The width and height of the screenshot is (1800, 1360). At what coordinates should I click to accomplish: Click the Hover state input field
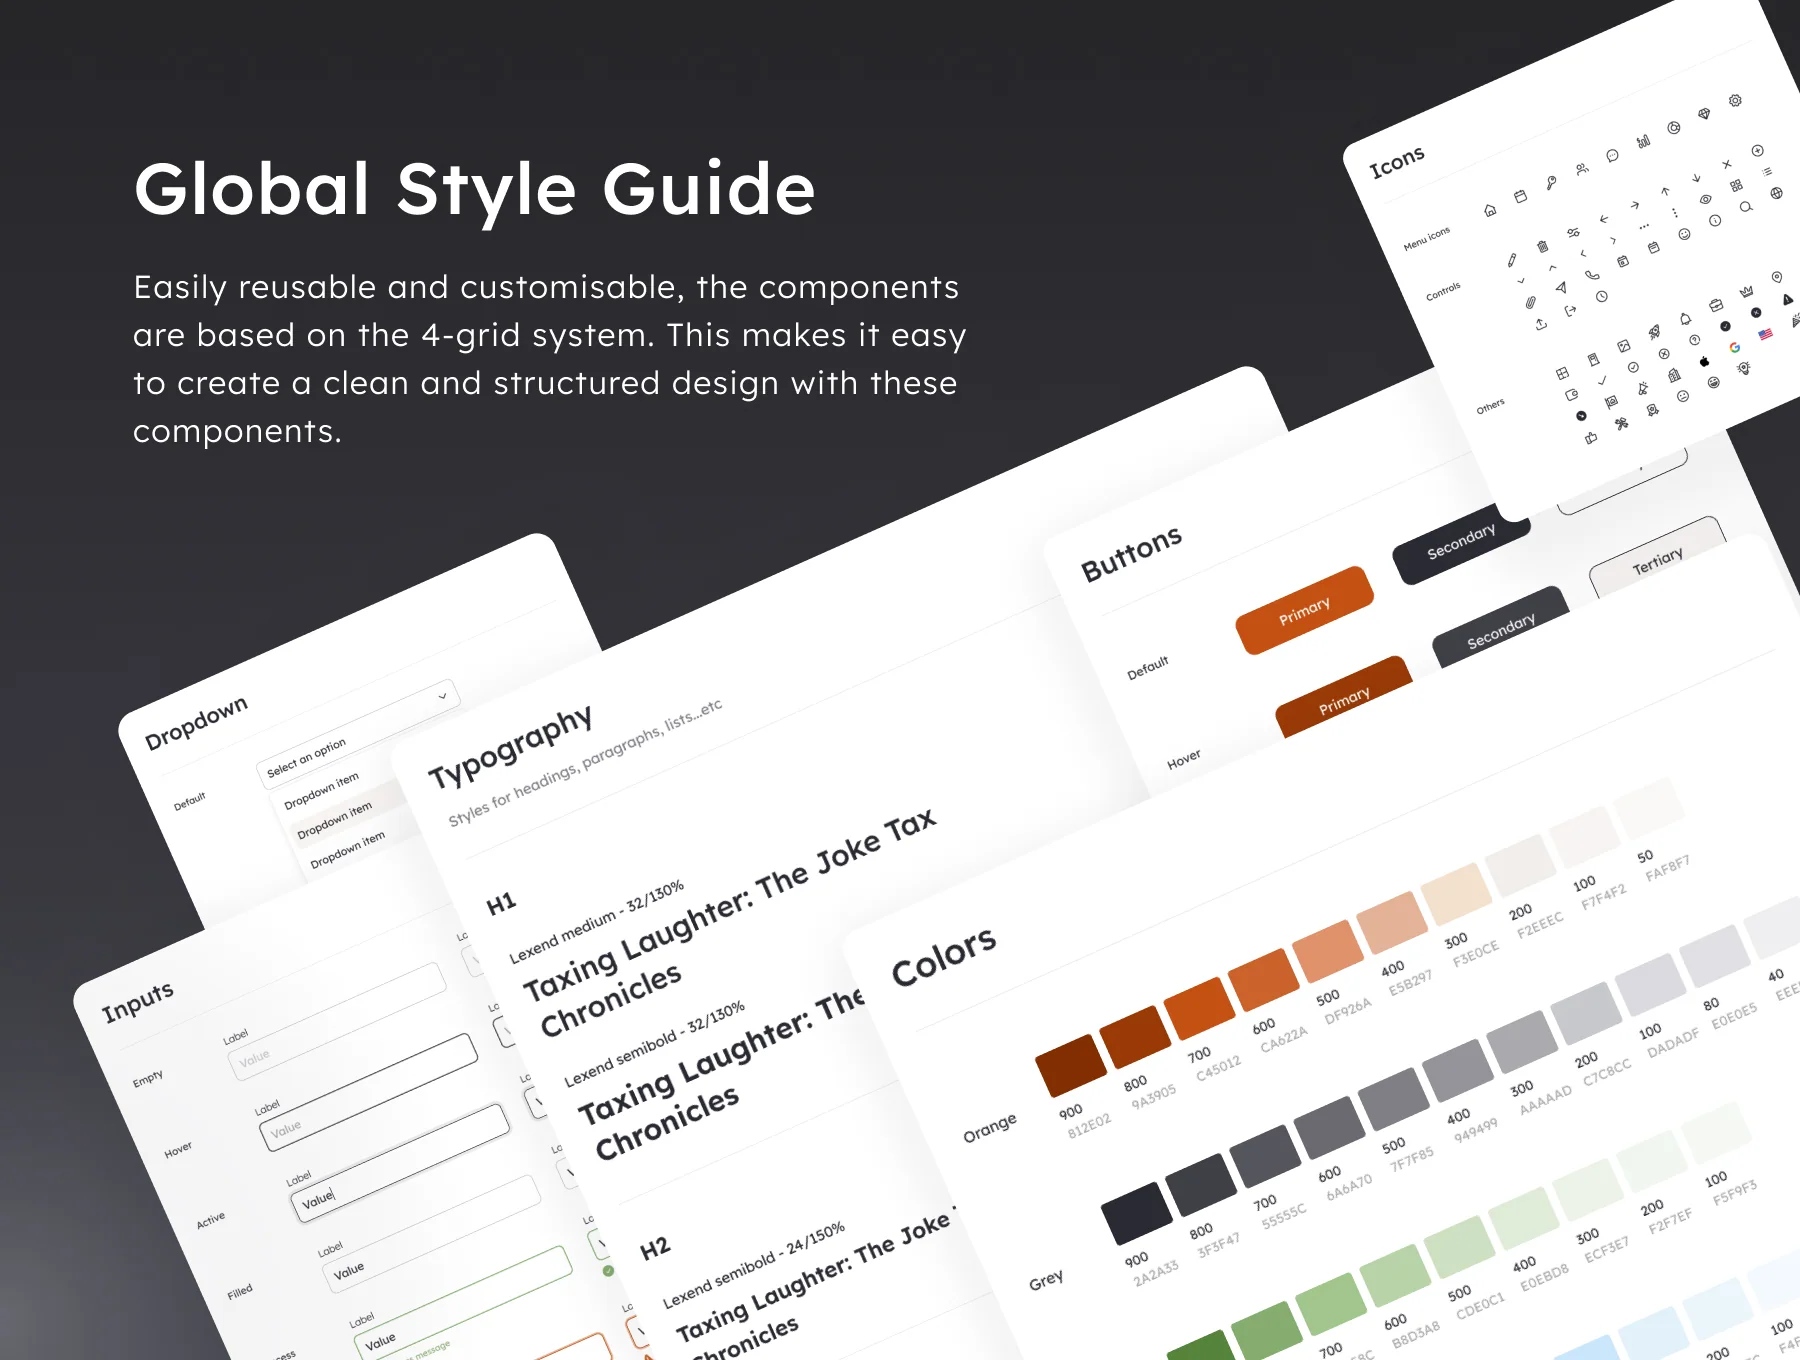(x=368, y=1092)
